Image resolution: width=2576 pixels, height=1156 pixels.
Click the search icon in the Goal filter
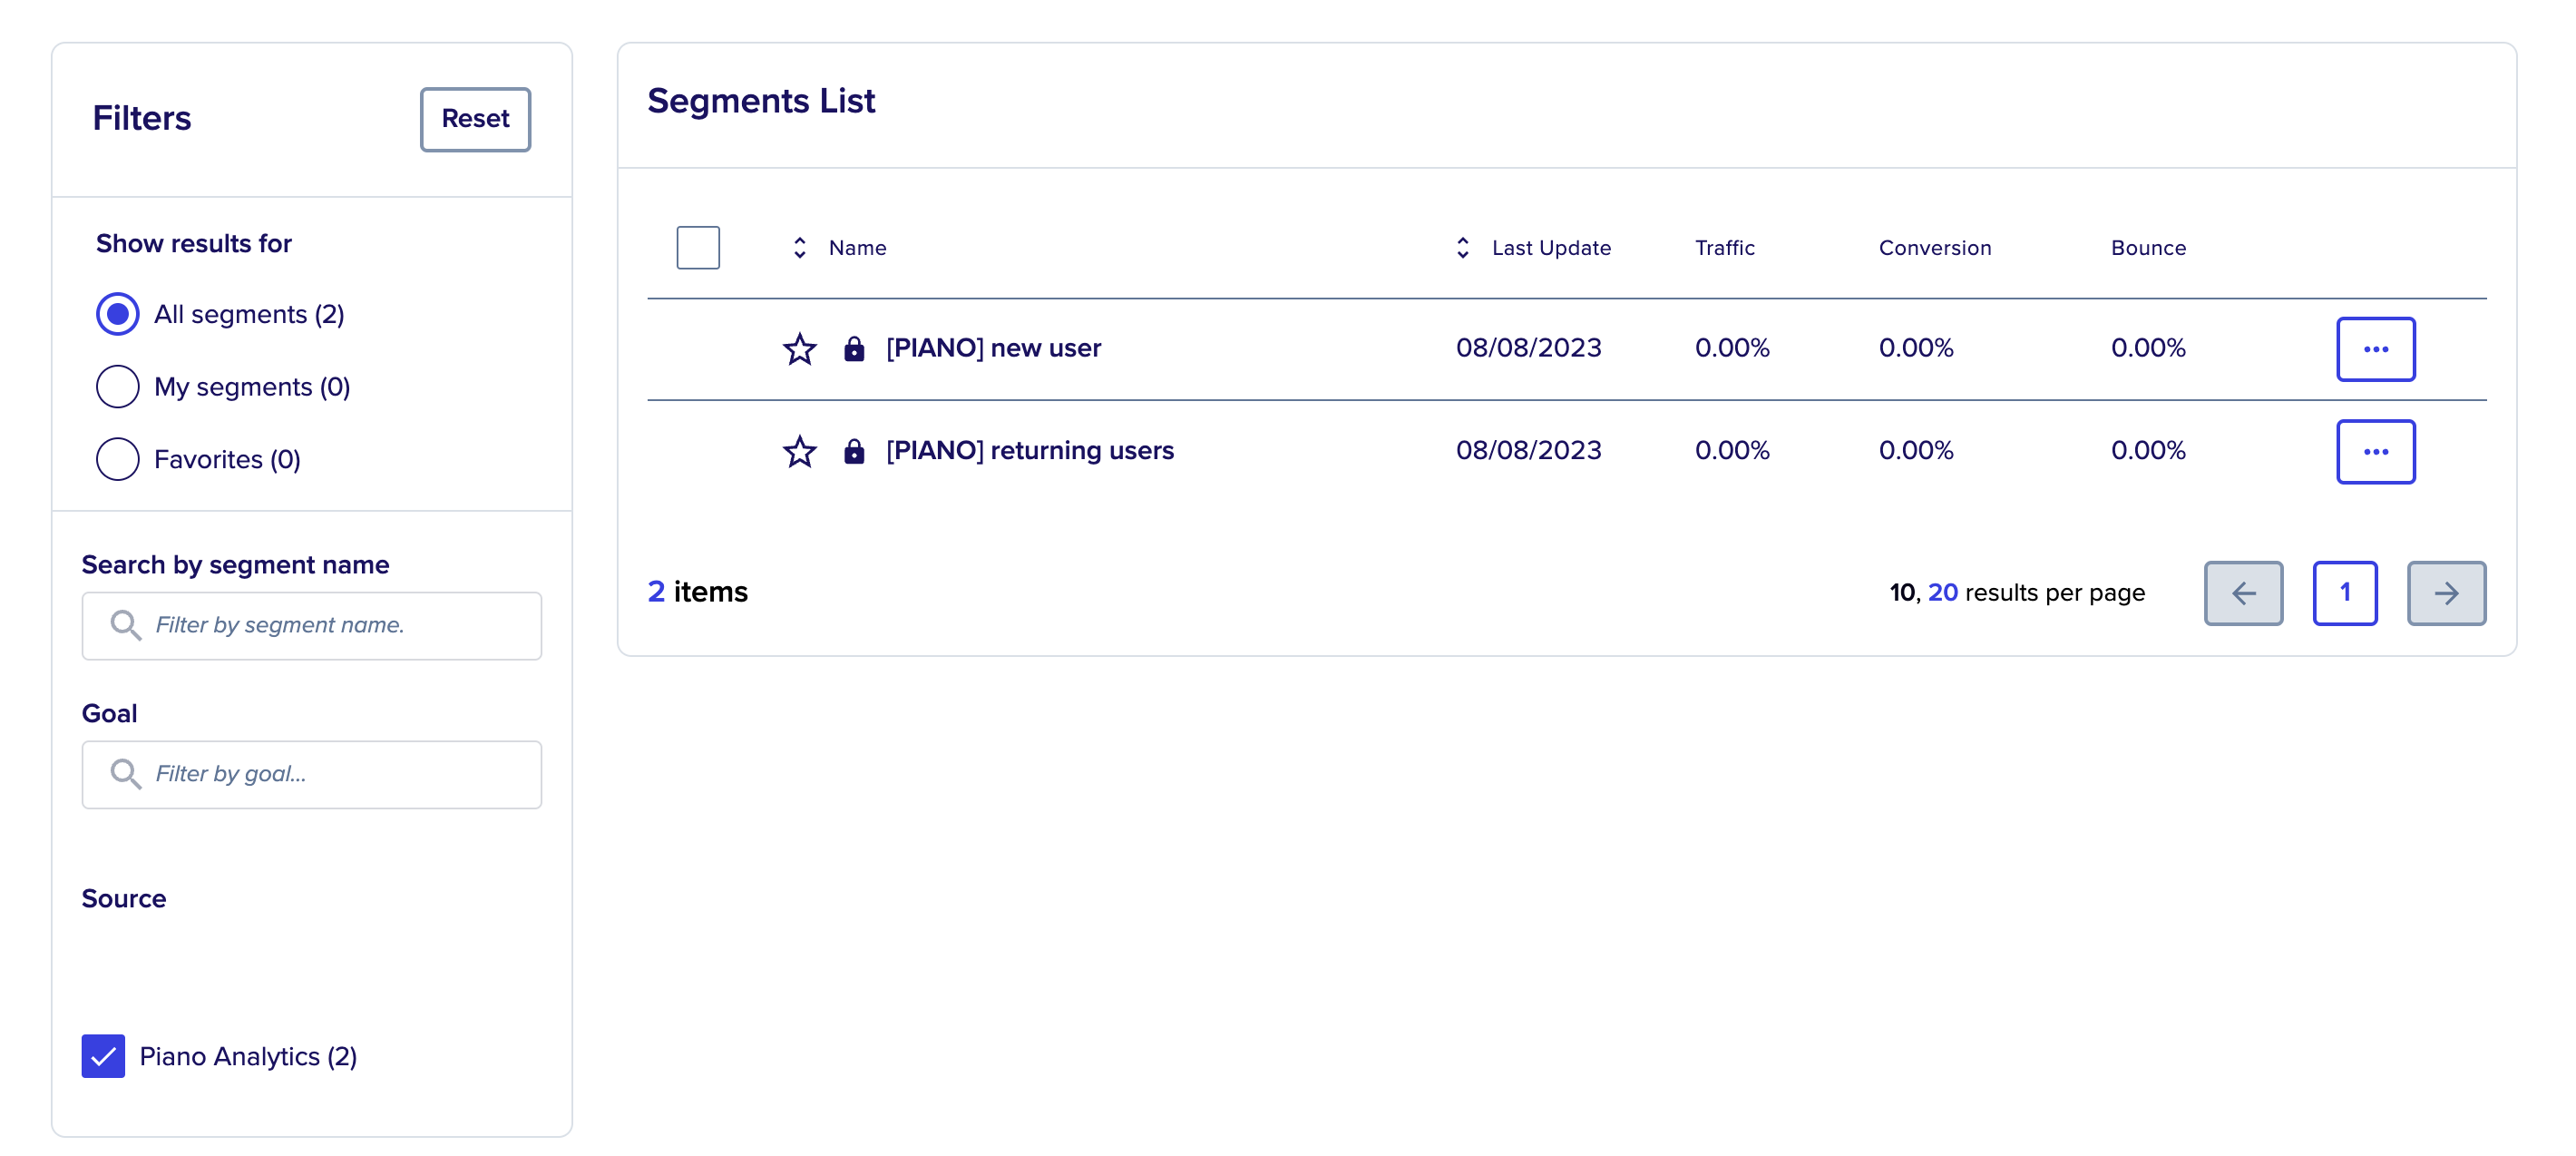click(125, 773)
